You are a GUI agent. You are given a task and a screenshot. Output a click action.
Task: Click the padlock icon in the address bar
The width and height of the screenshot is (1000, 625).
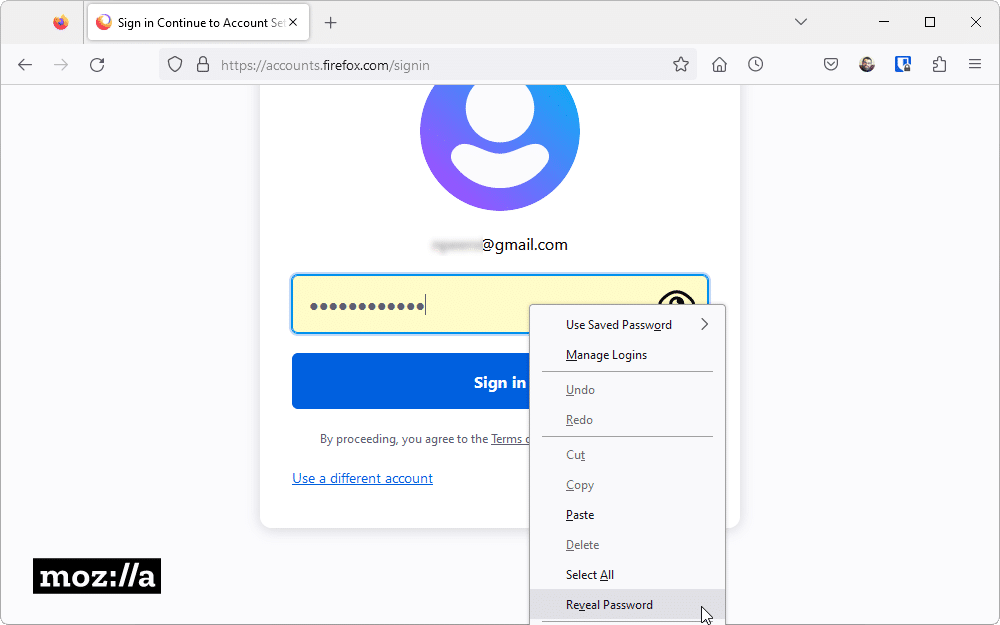pos(203,64)
